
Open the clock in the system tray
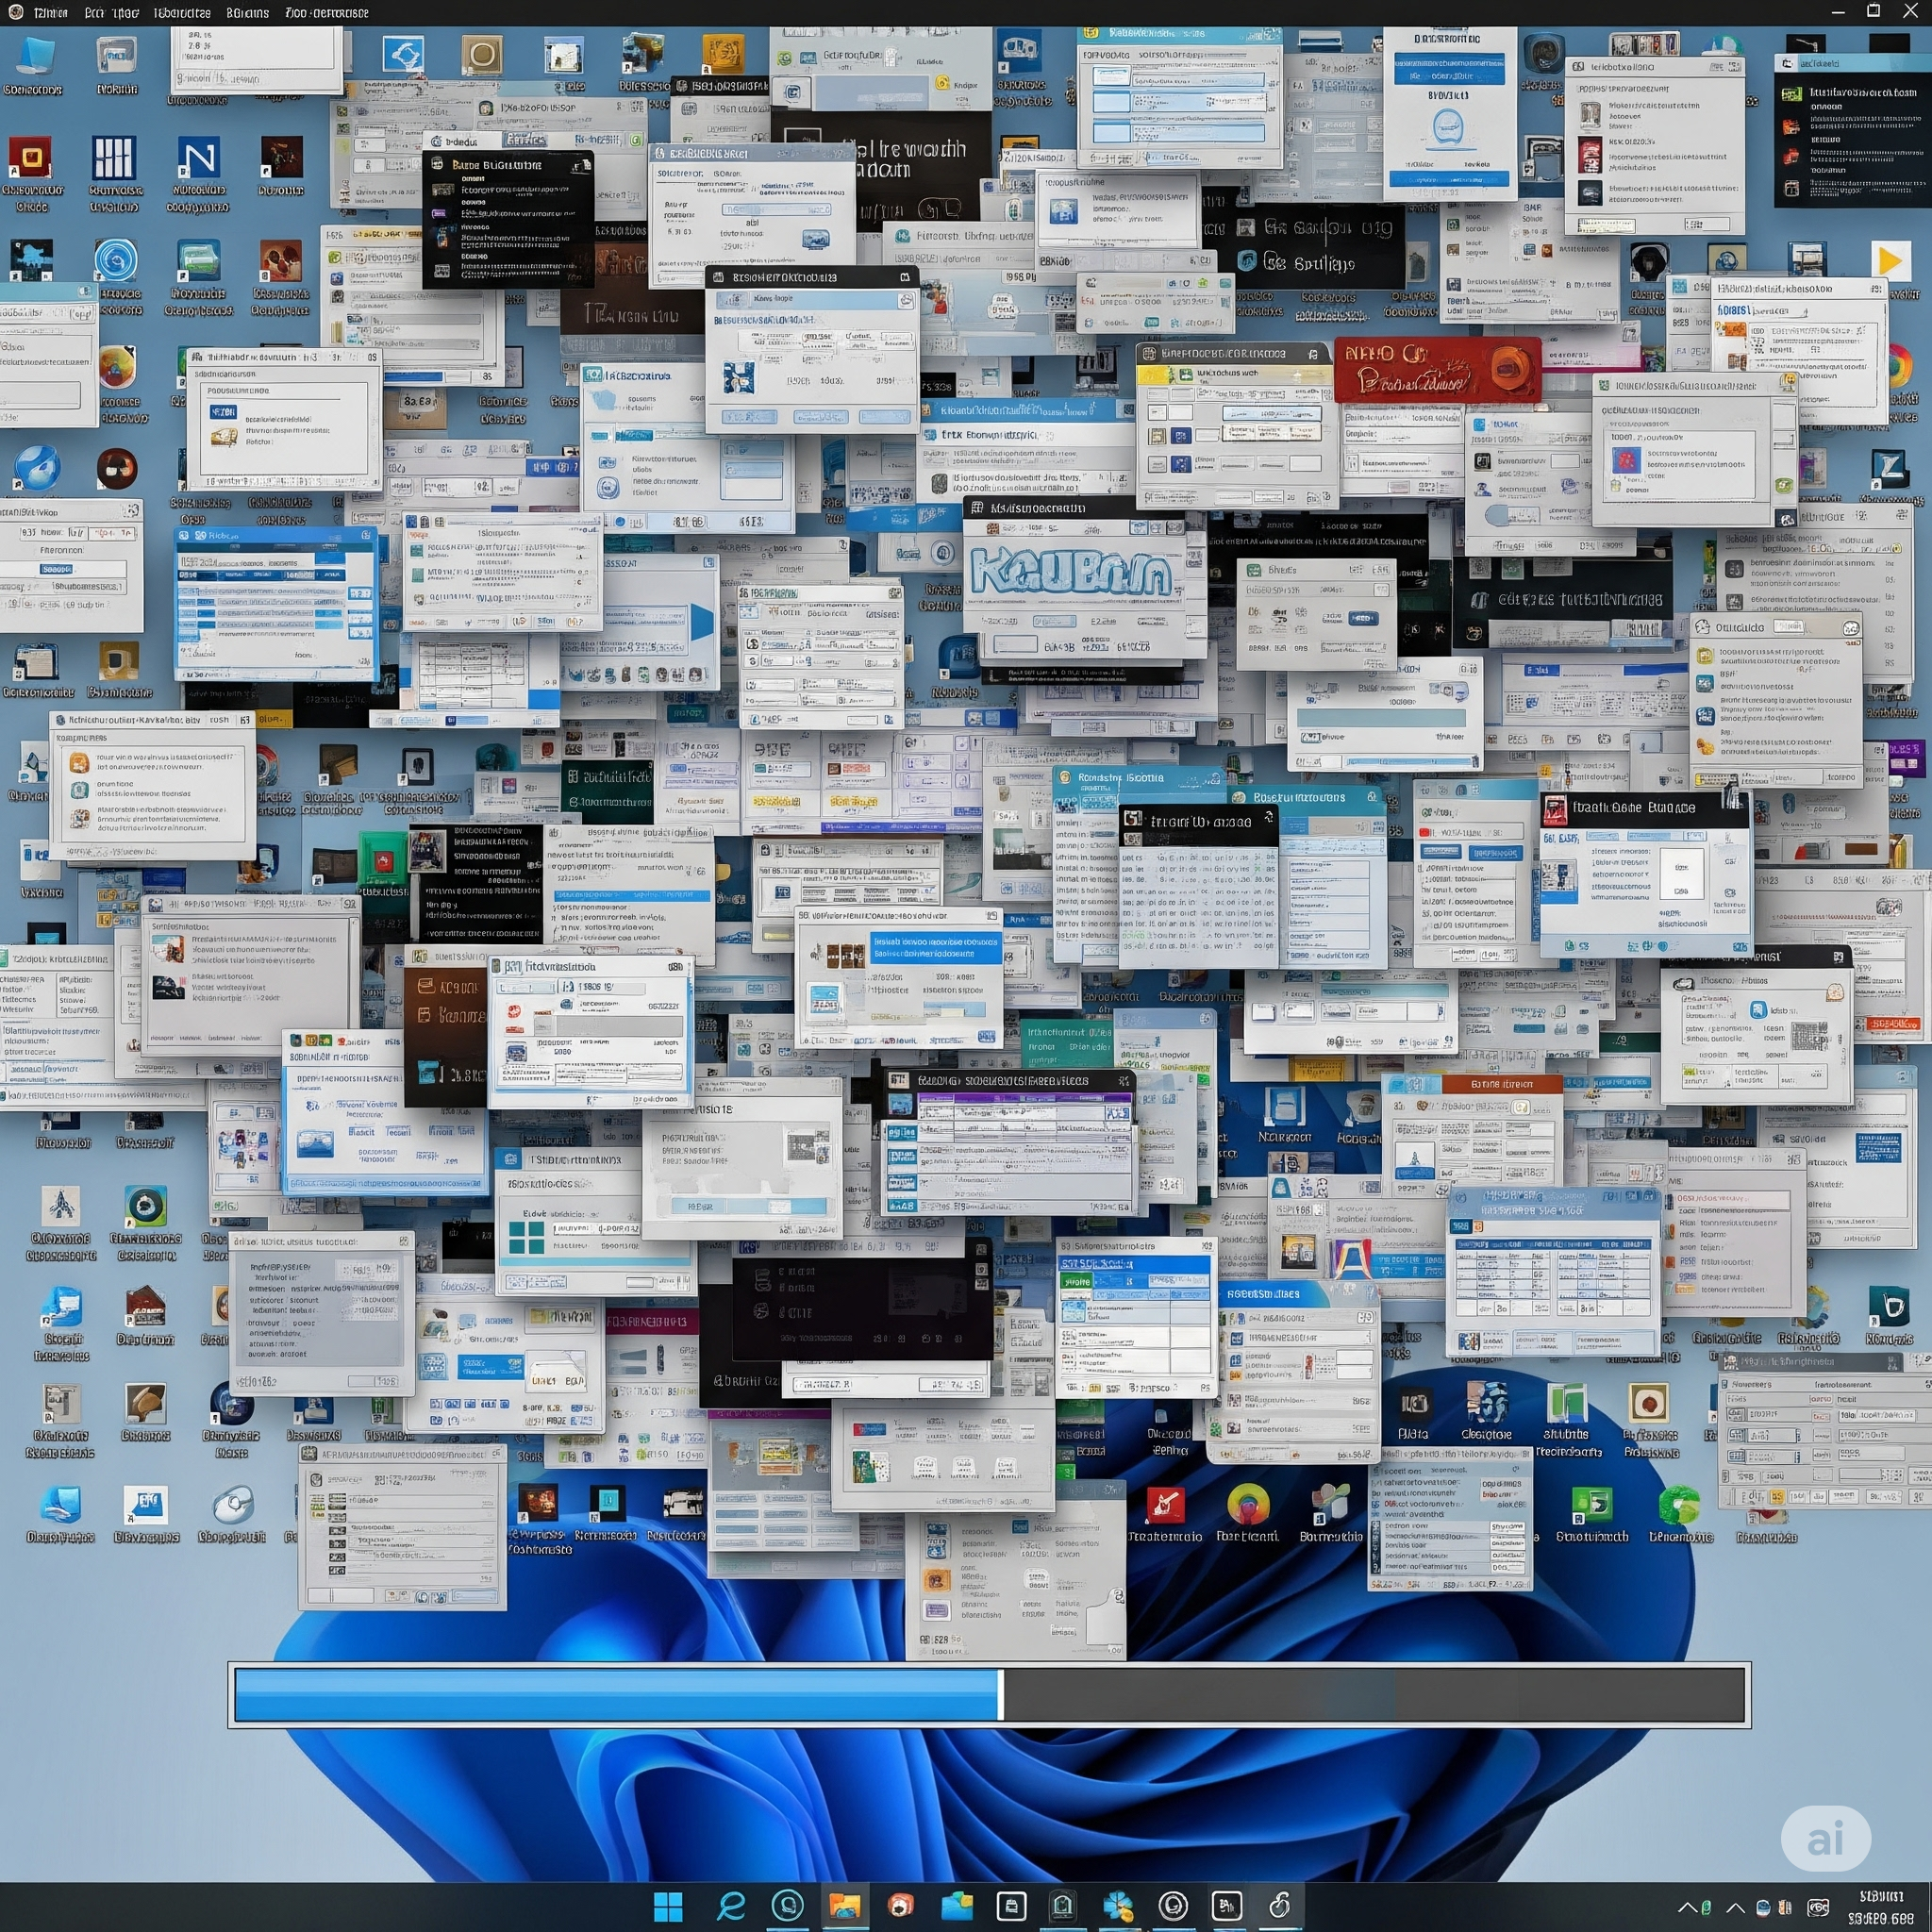click(x=1879, y=1907)
